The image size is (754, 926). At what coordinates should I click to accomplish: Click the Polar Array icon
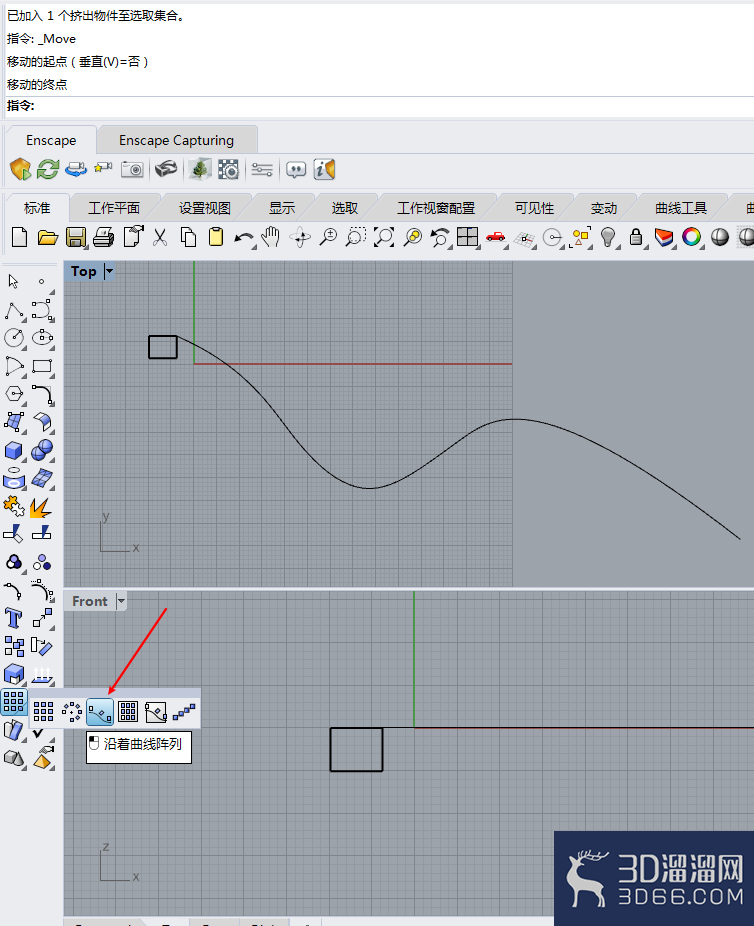coord(72,712)
